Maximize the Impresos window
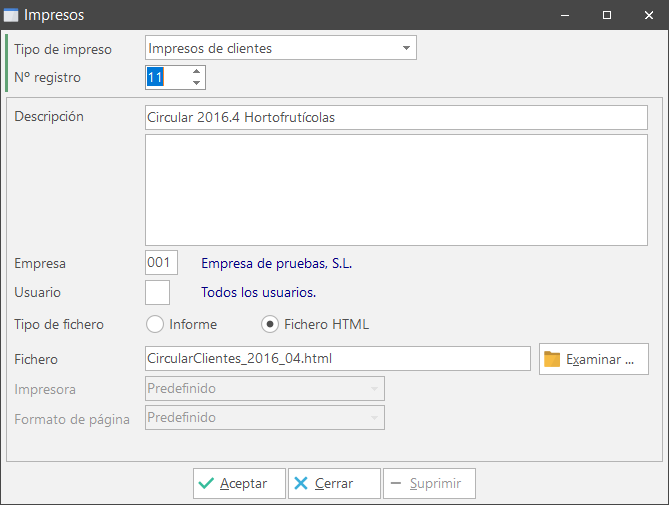The height and width of the screenshot is (505, 669). pyautogui.click(x=607, y=15)
